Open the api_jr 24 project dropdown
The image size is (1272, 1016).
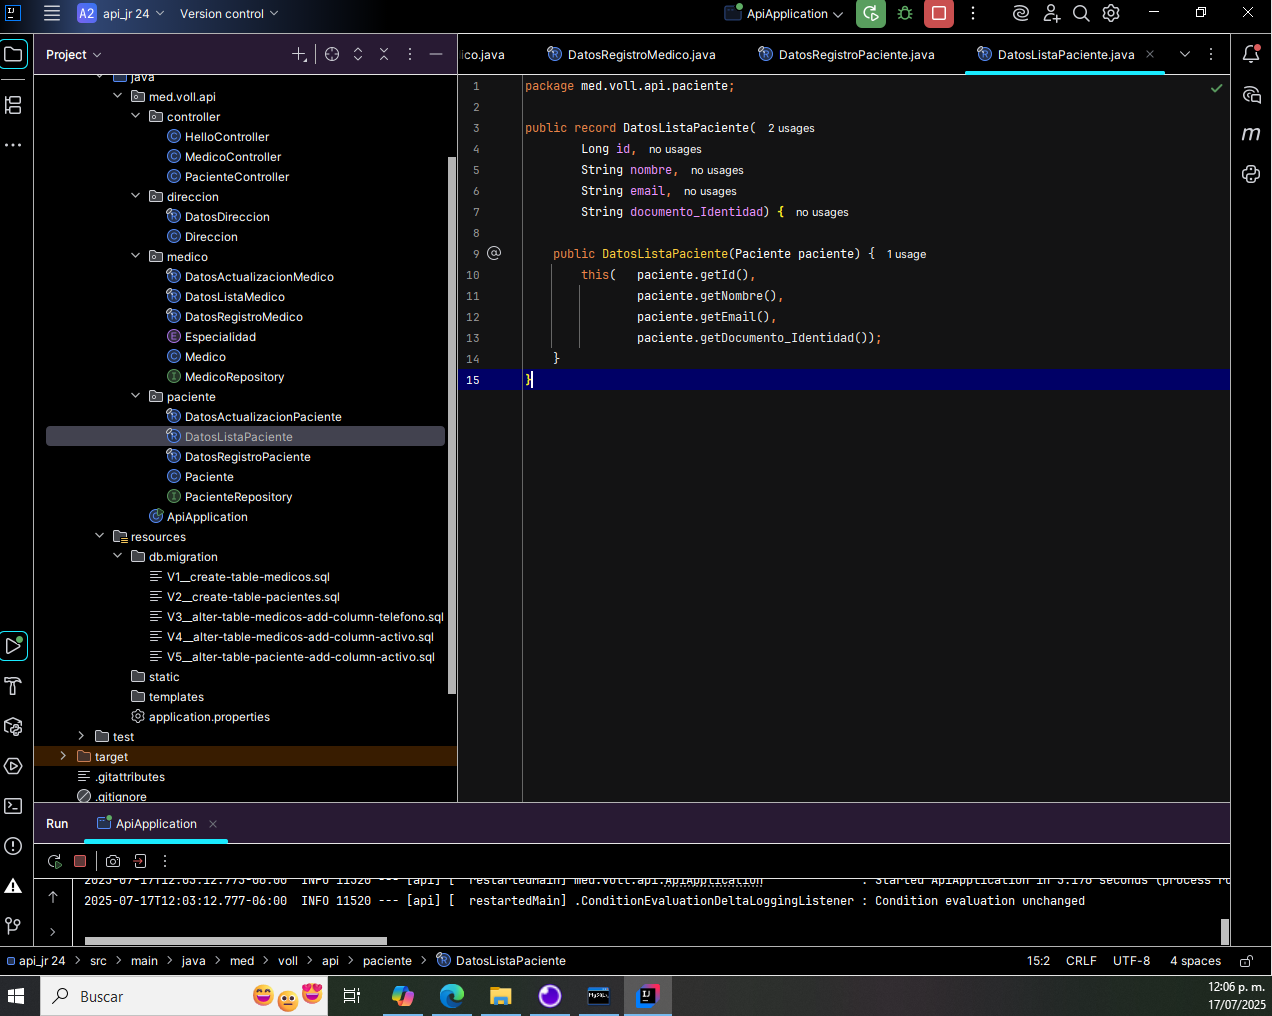click(x=121, y=13)
